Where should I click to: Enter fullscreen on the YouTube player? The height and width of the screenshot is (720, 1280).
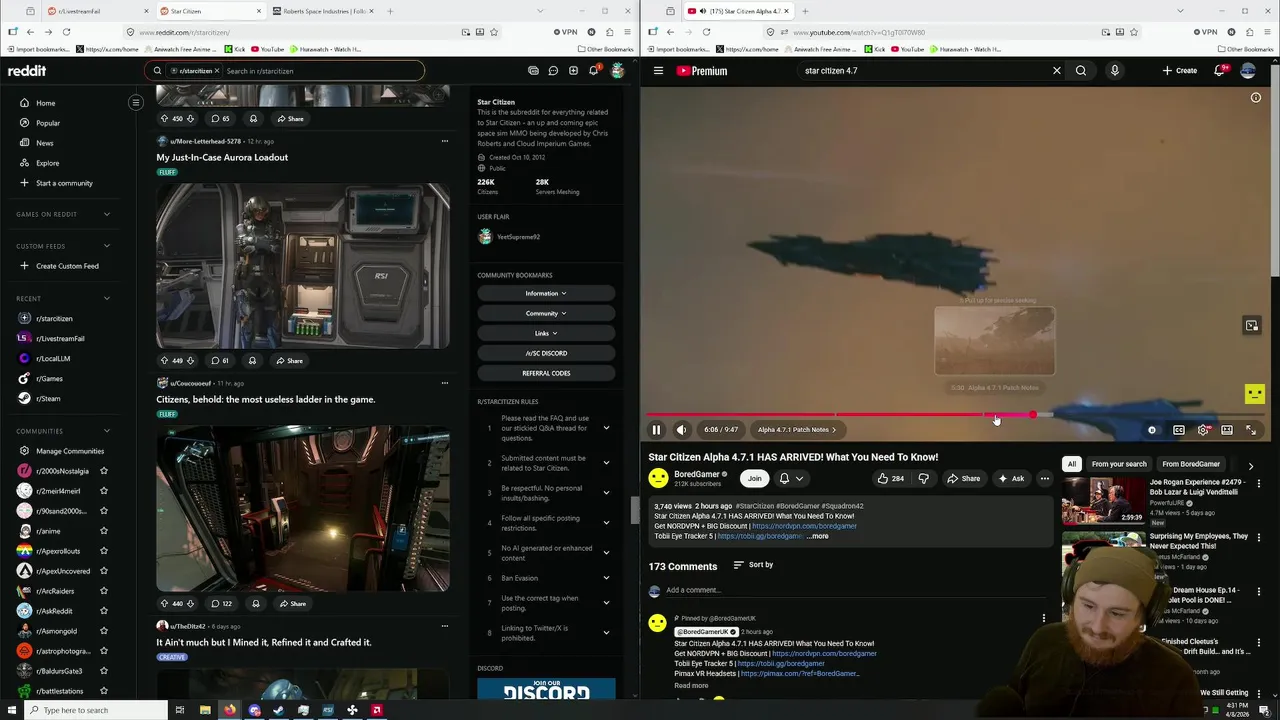1251,430
